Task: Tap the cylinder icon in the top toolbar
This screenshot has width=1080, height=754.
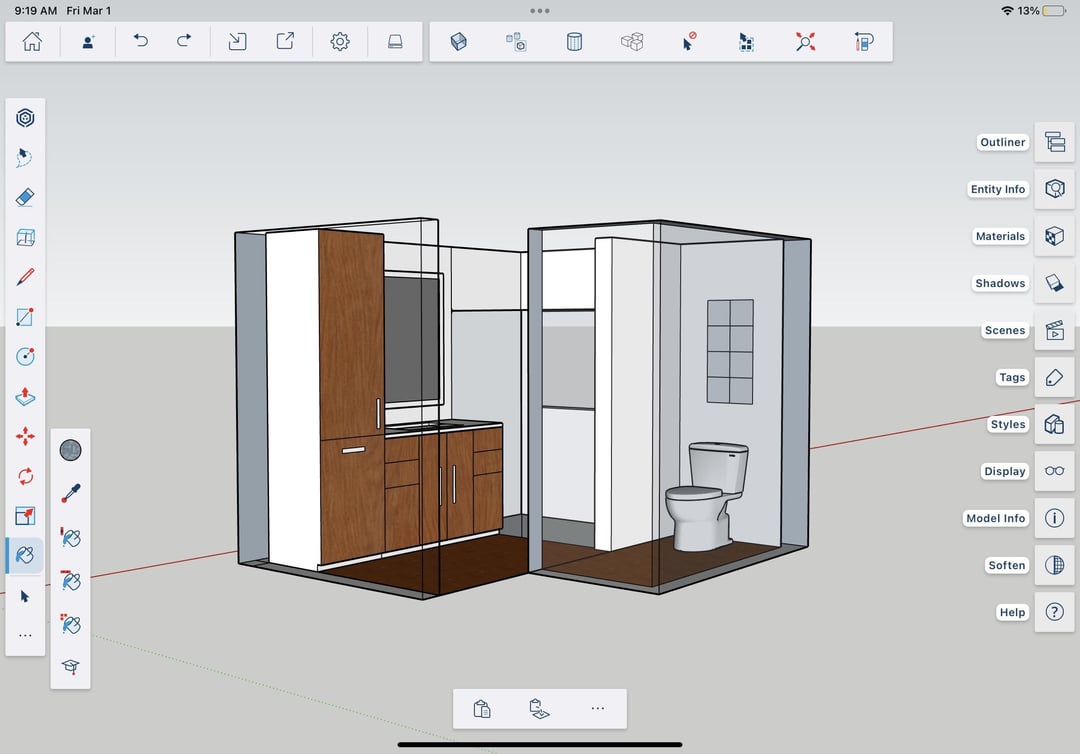Action: pos(574,41)
